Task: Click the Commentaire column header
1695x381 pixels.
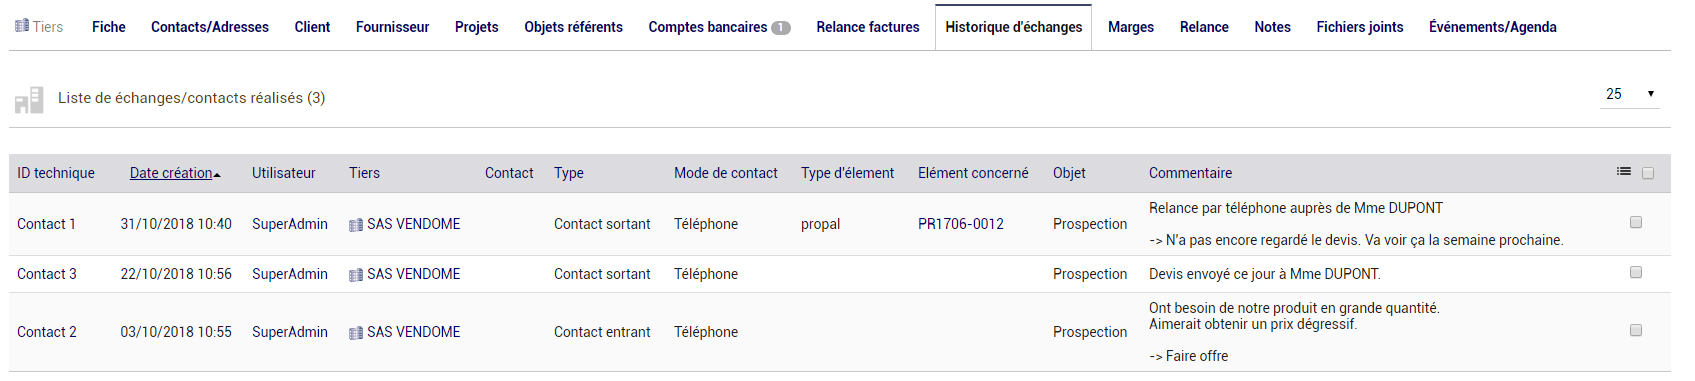Action: [1190, 173]
